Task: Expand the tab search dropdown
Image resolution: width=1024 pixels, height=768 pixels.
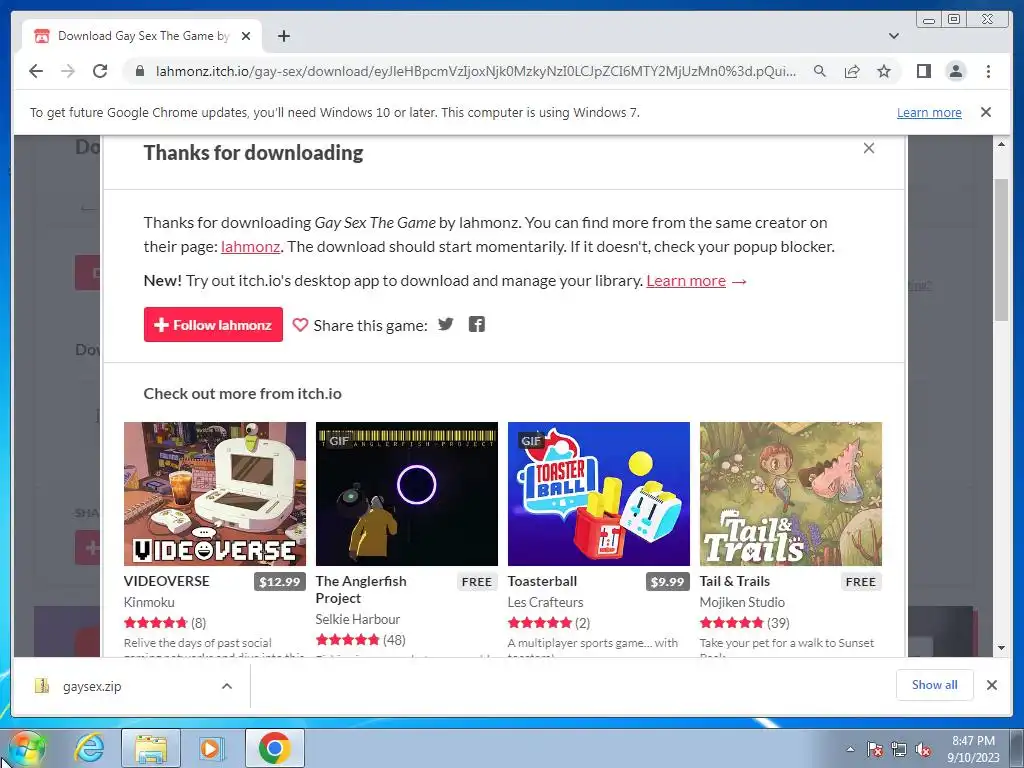Action: pyautogui.click(x=893, y=36)
